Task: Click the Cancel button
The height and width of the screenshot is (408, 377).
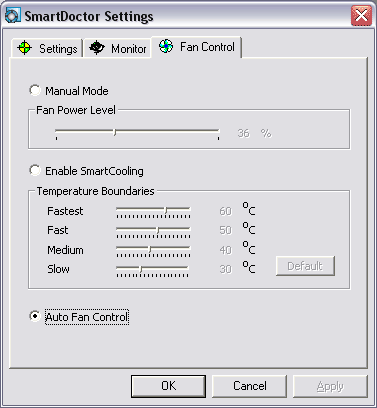Action: (x=249, y=386)
